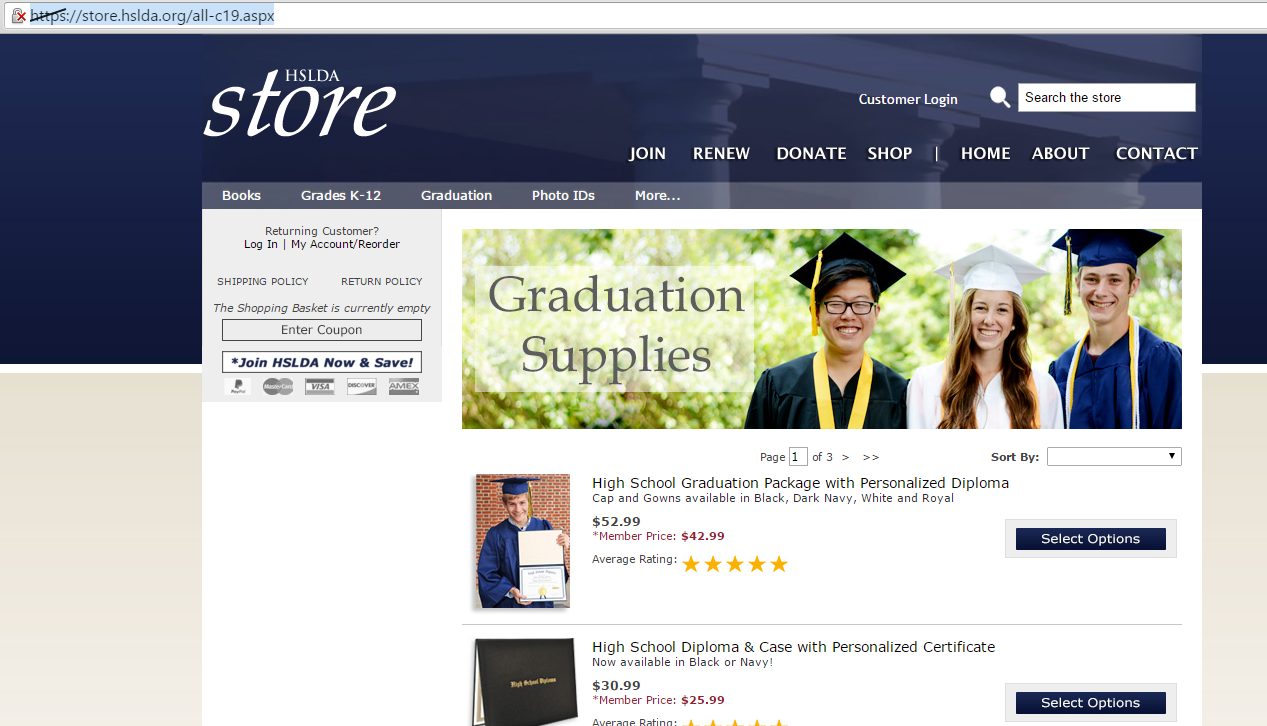Open the JOIN menu item

point(647,153)
